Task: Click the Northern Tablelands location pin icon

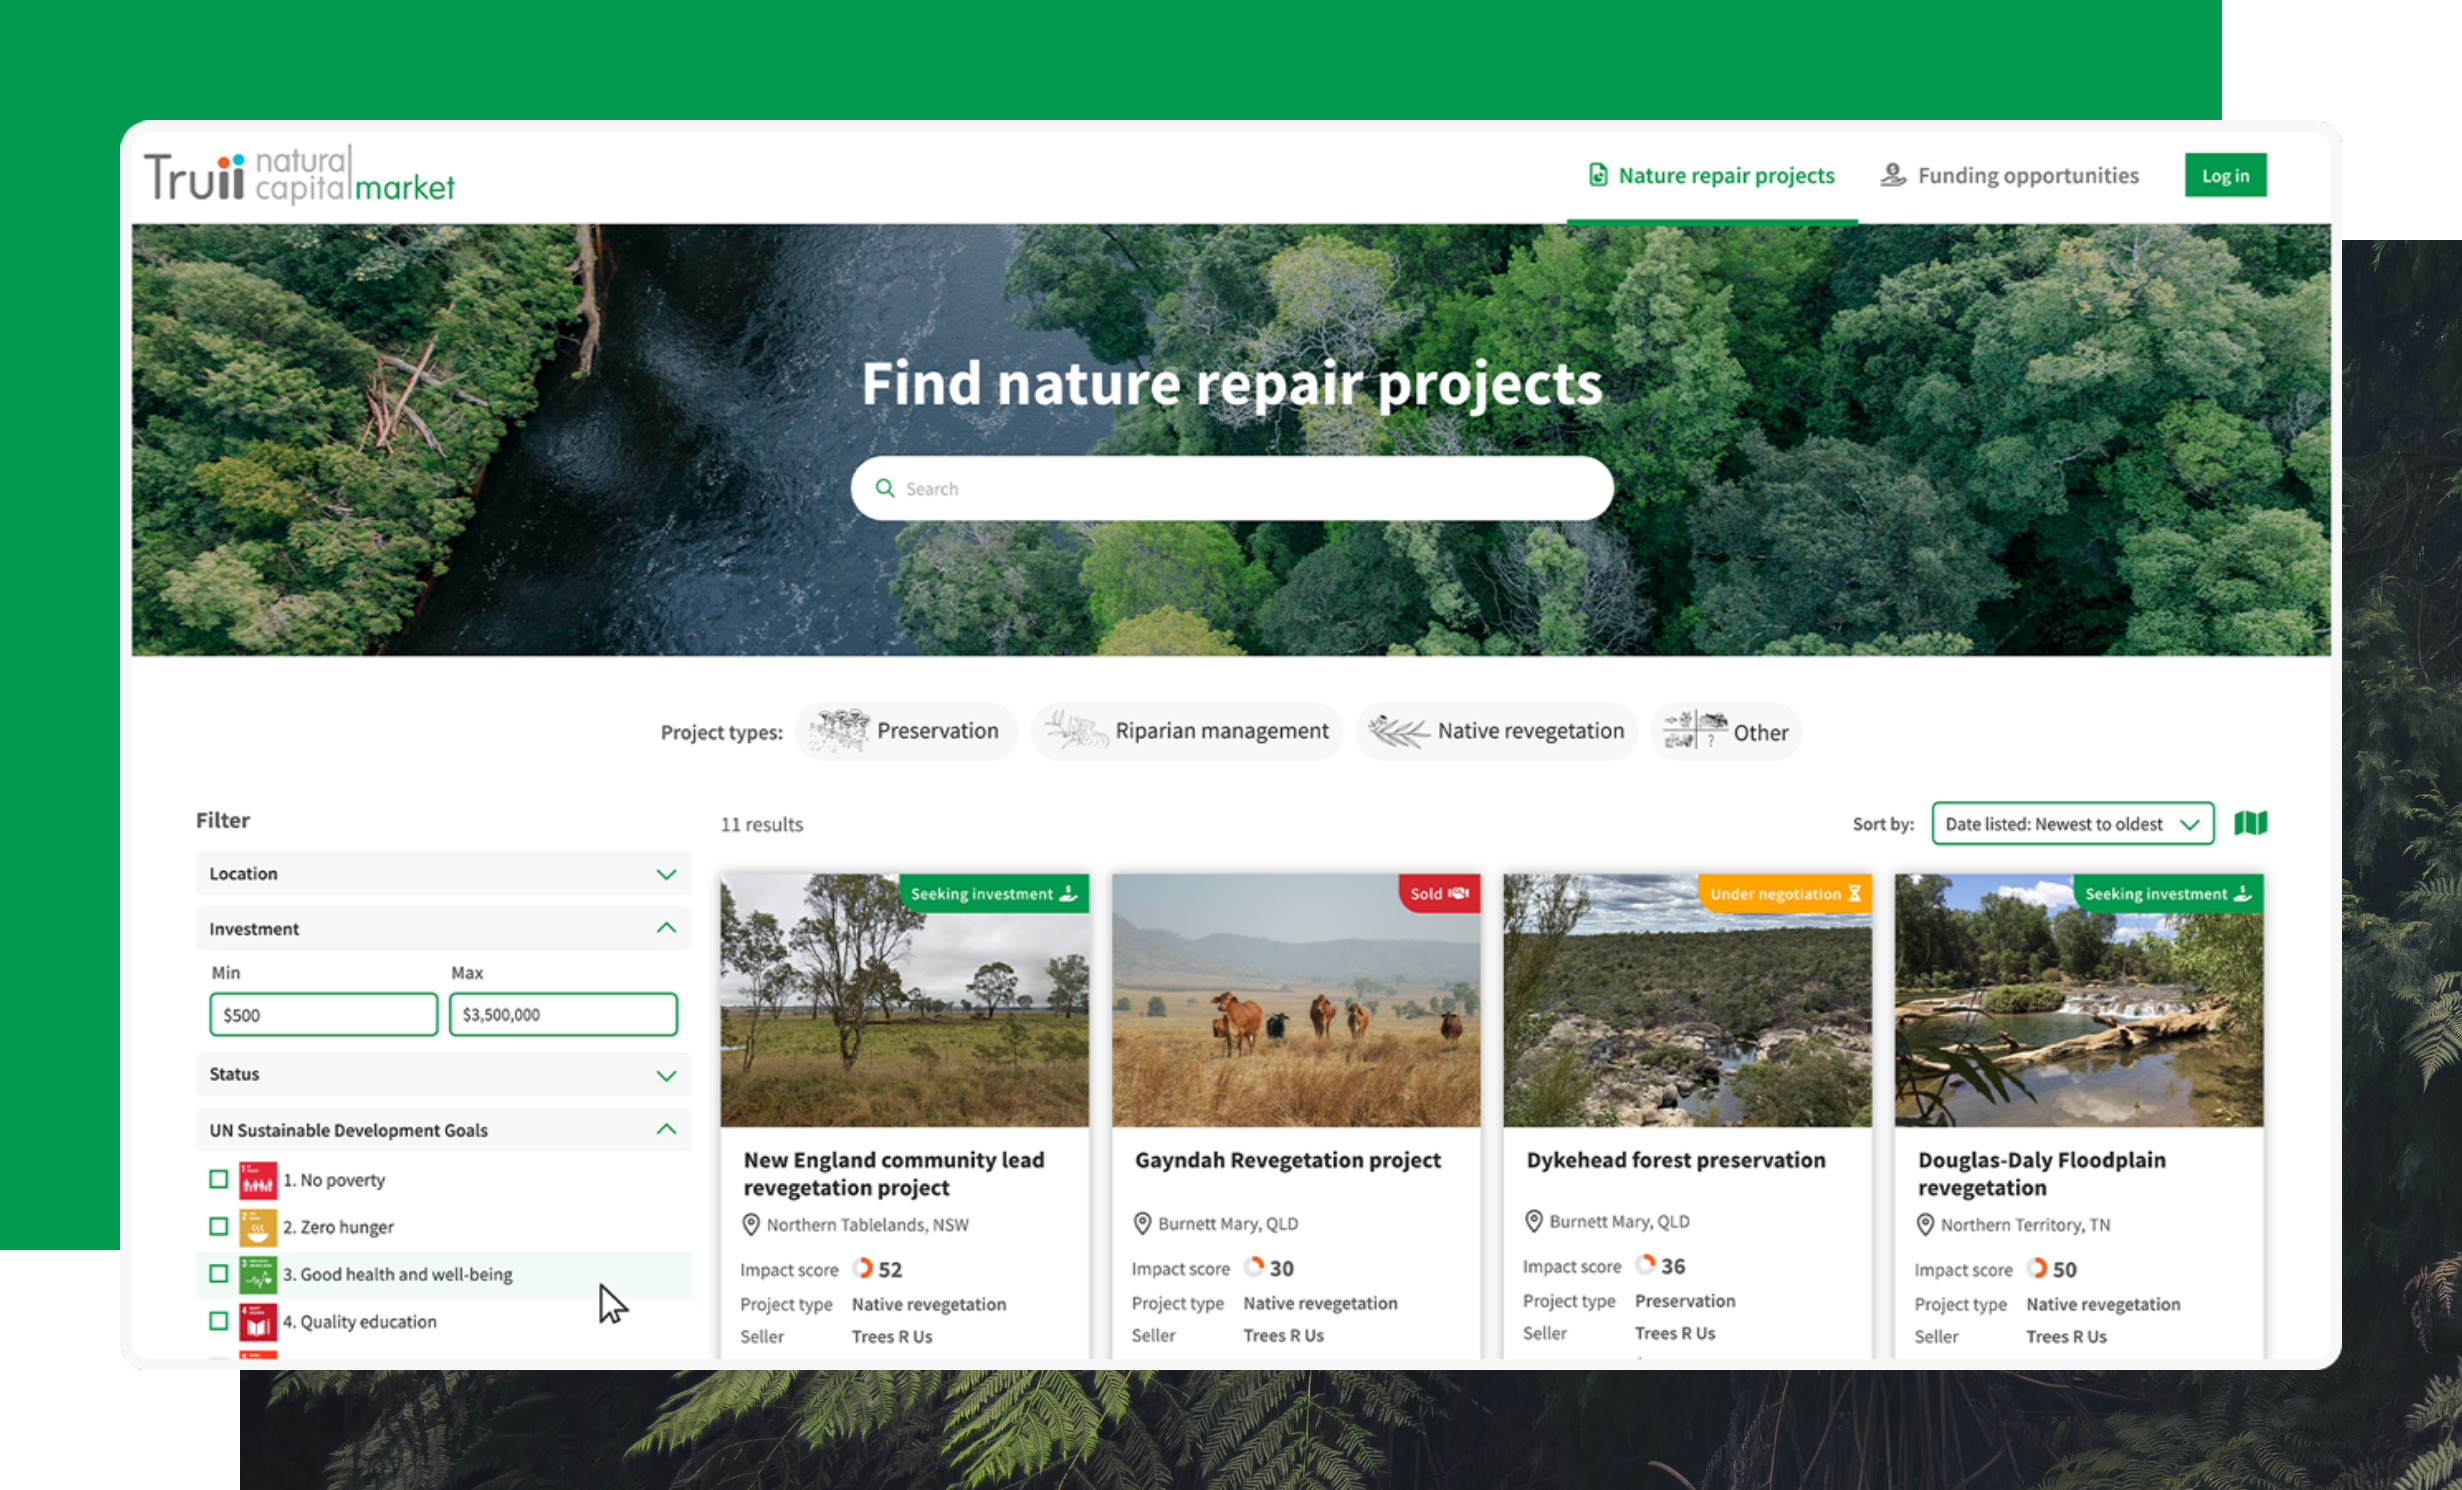Action: pyautogui.click(x=751, y=1224)
